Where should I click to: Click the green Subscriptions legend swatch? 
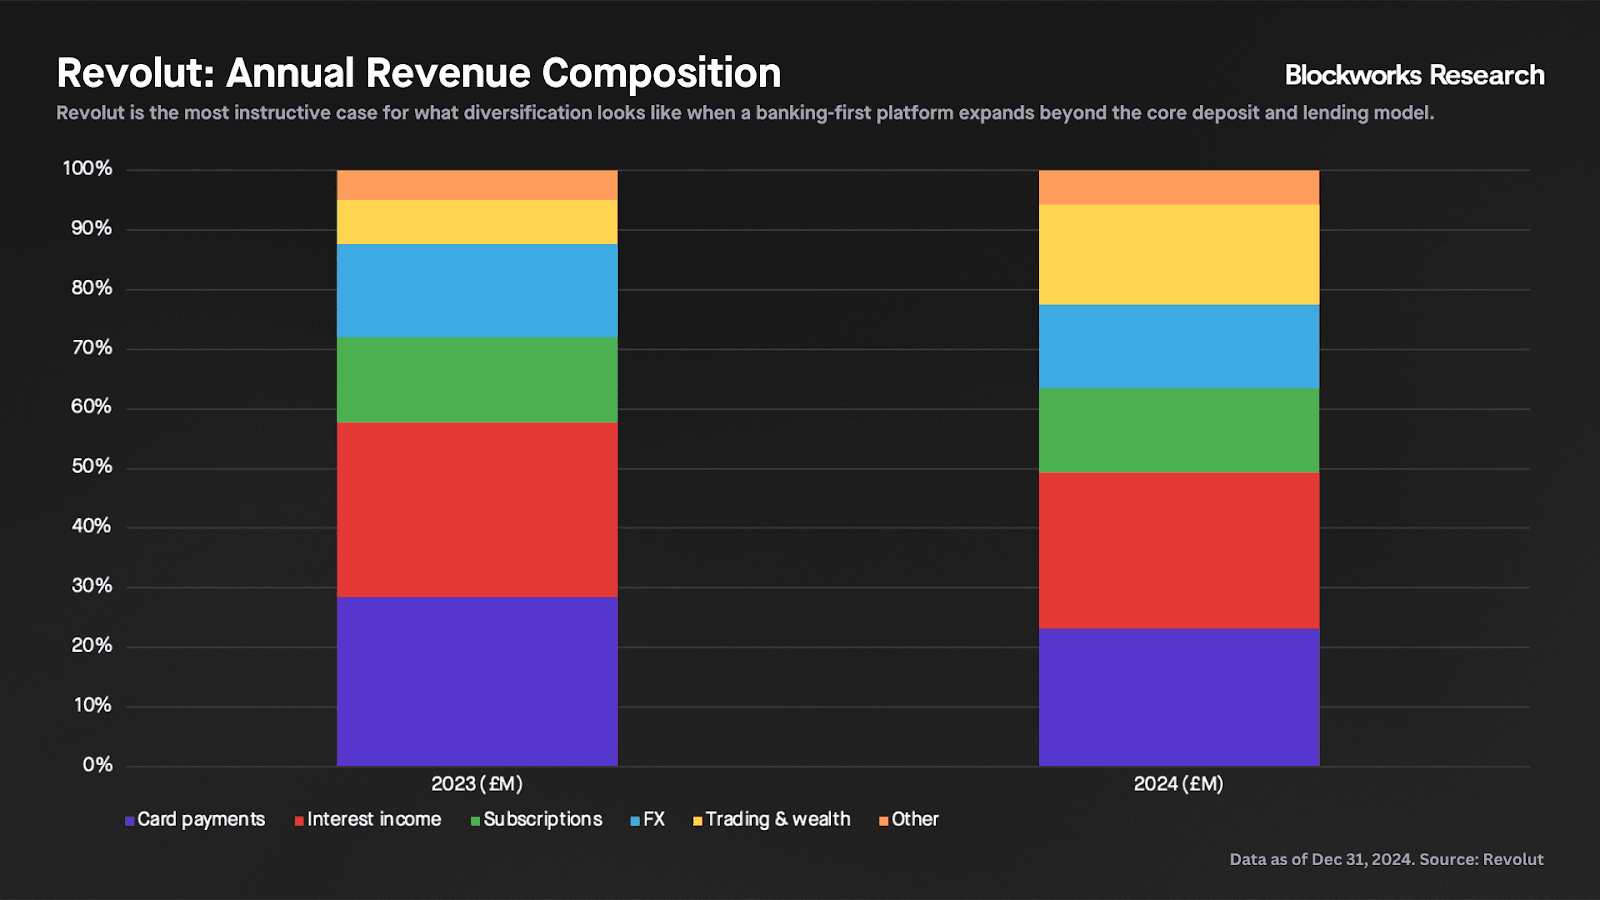(476, 821)
